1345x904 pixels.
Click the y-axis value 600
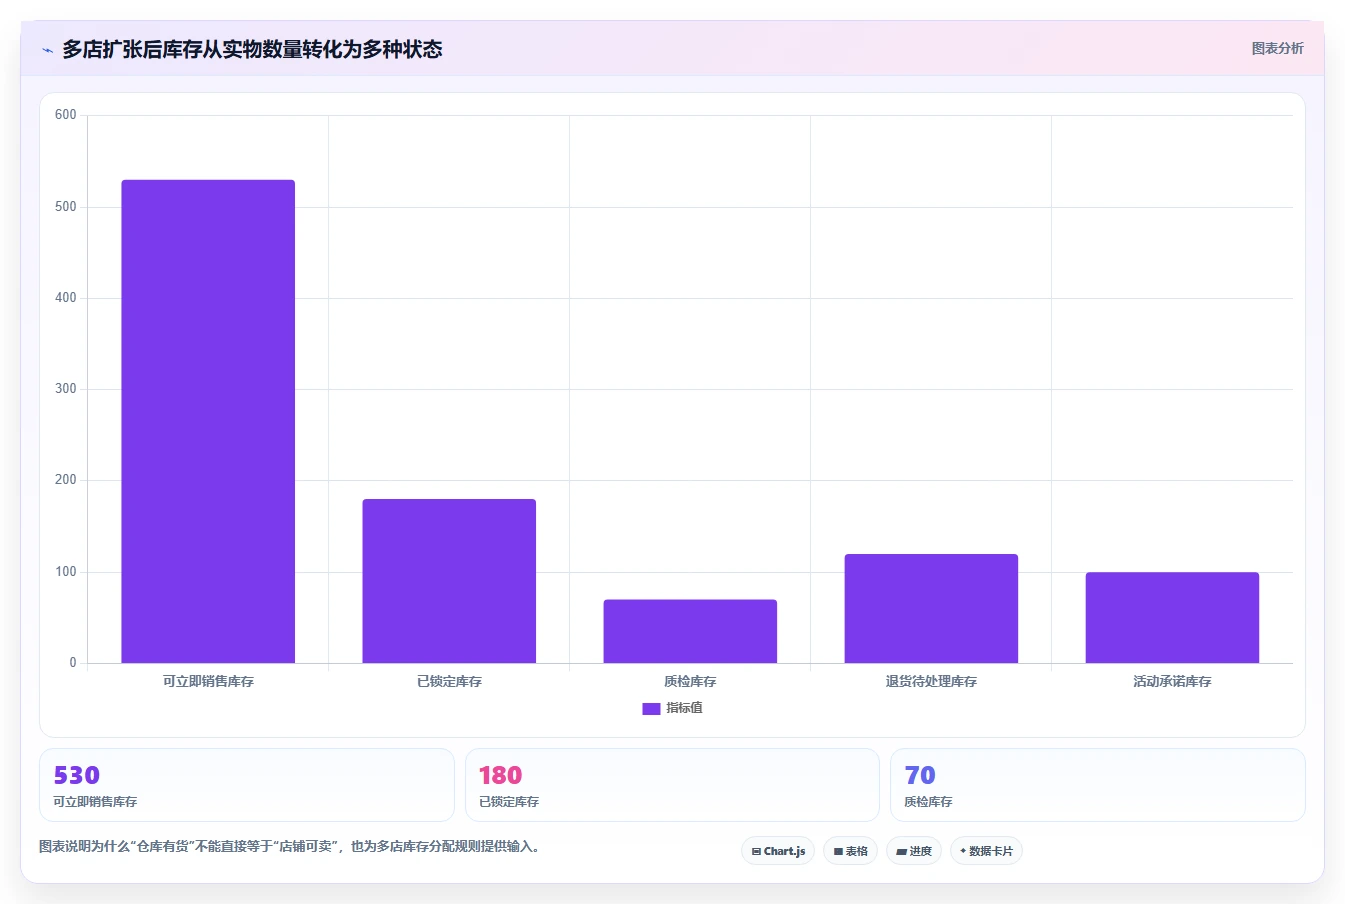(66, 115)
